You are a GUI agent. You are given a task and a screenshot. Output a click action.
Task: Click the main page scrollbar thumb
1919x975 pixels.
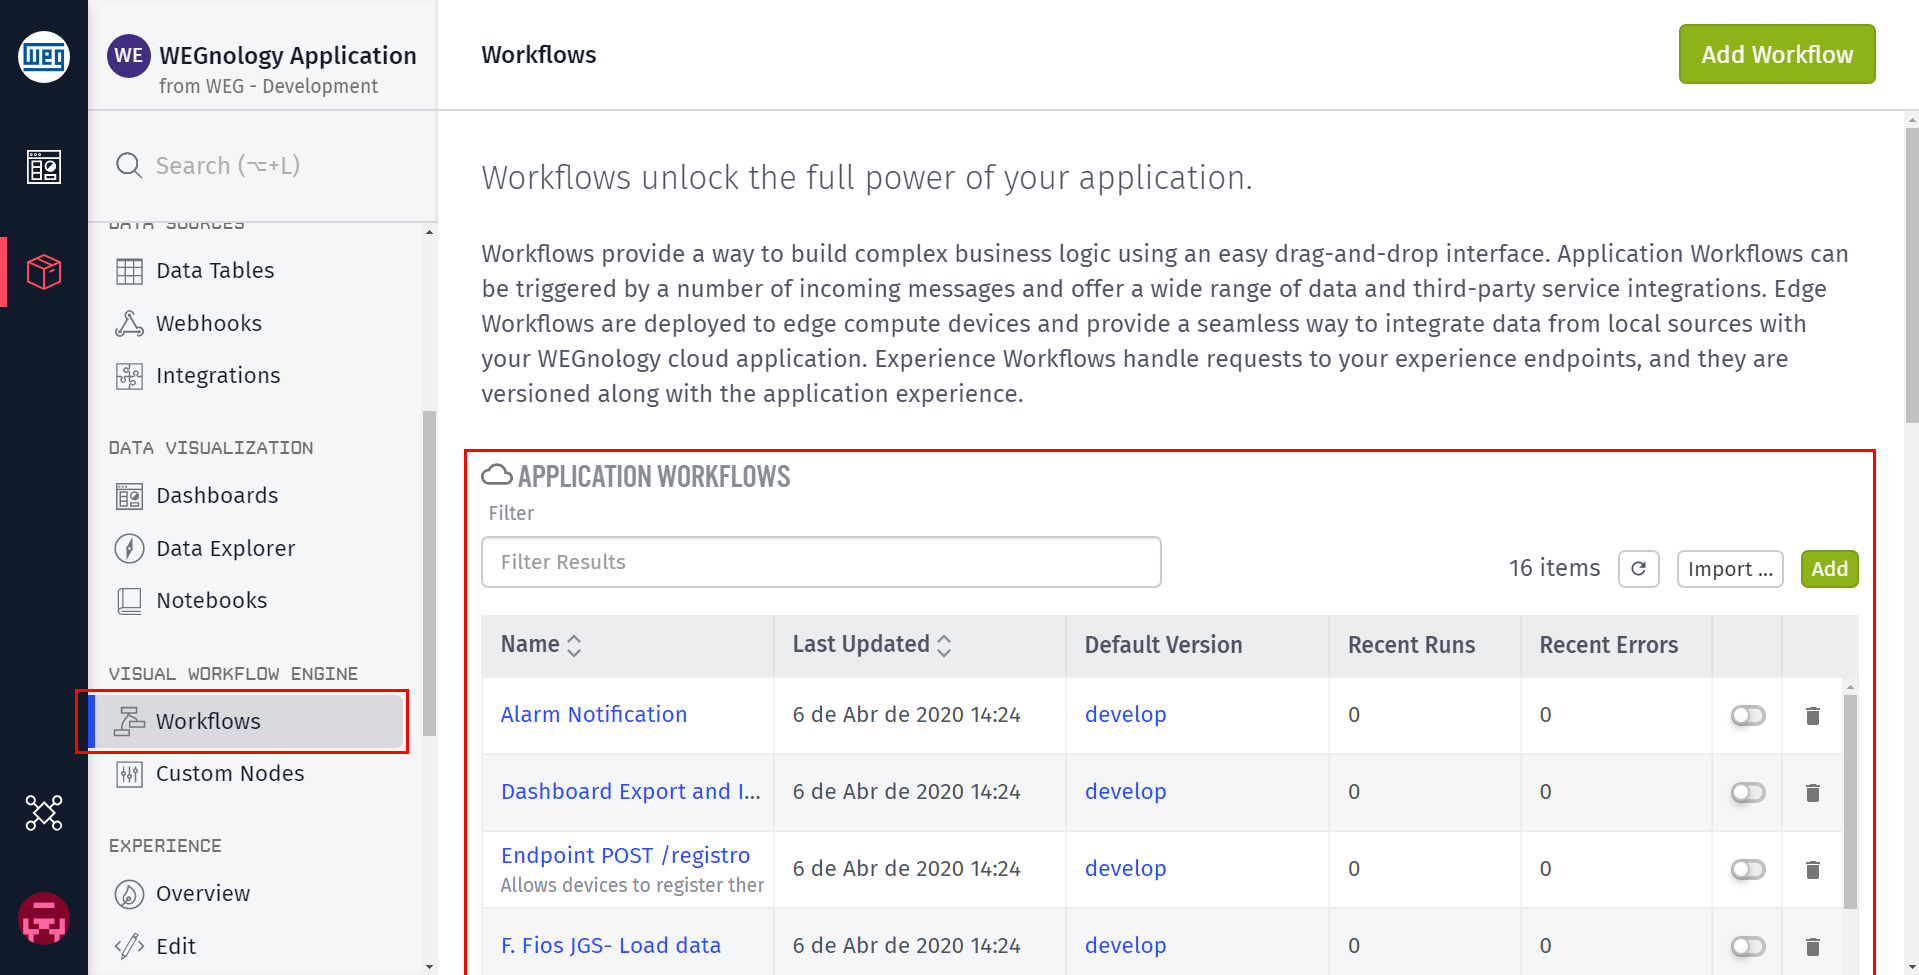click(x=1911, y=277)
